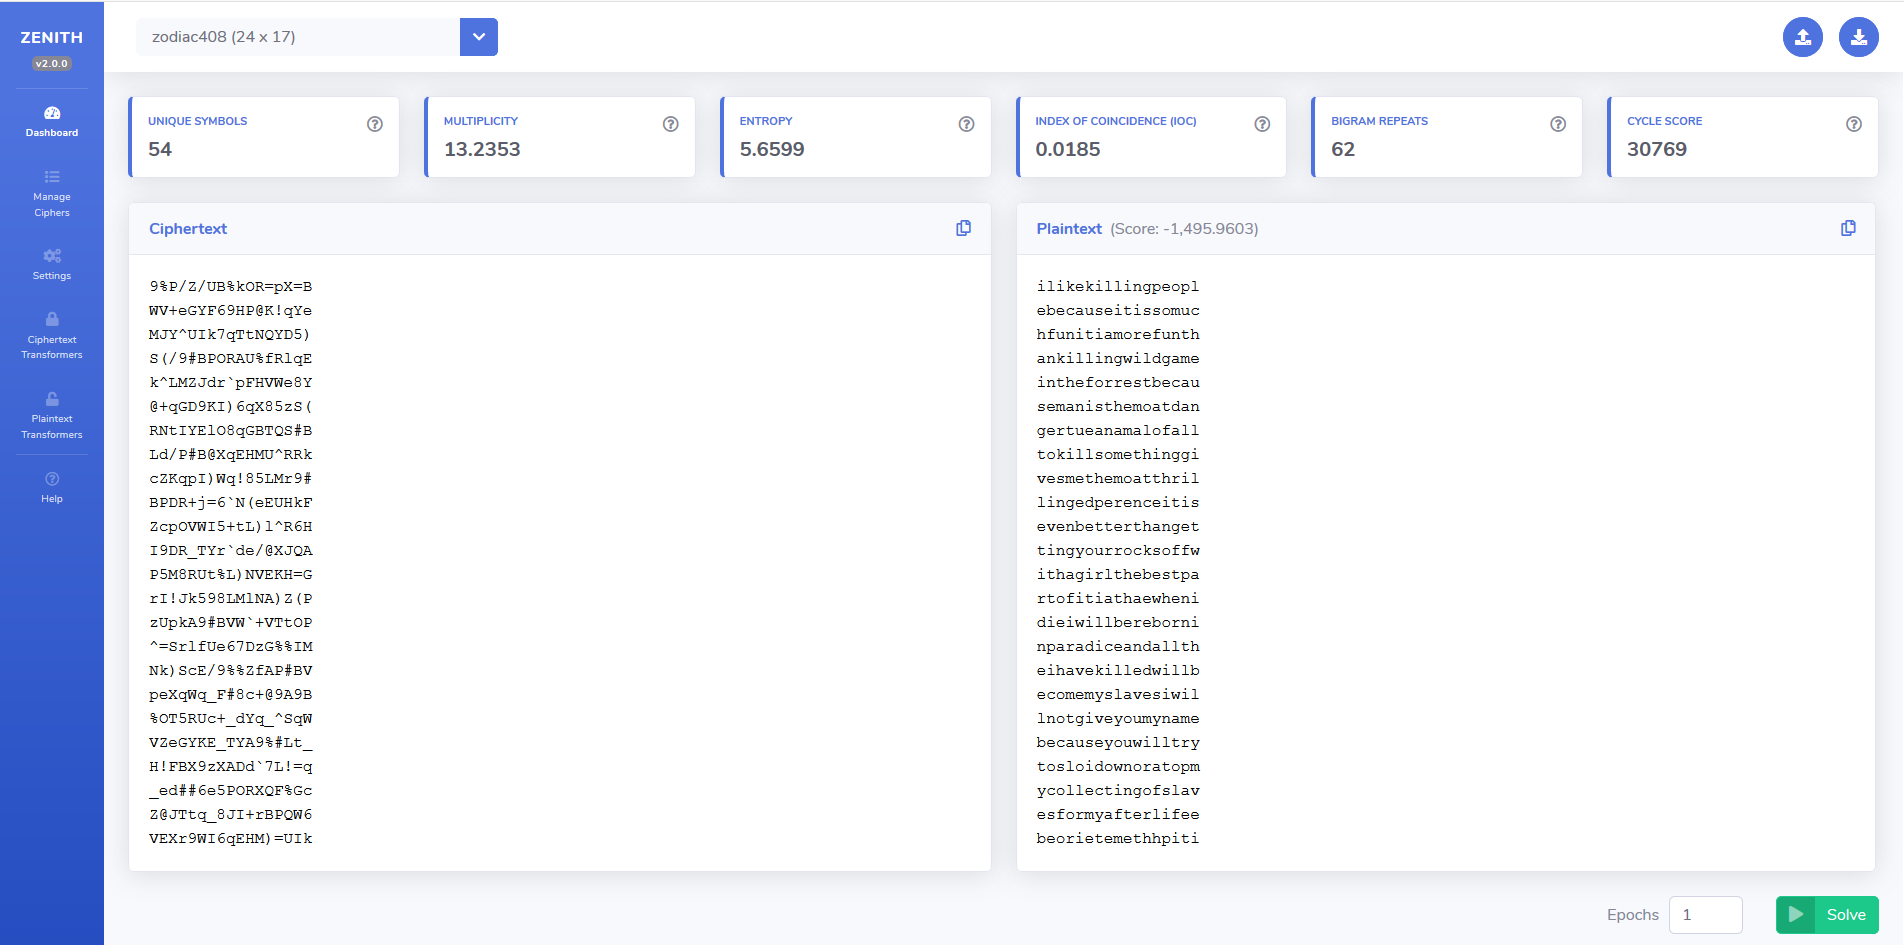
Task: Click the Bigram Repeats value 62
Action: (x=1343, y=149)
